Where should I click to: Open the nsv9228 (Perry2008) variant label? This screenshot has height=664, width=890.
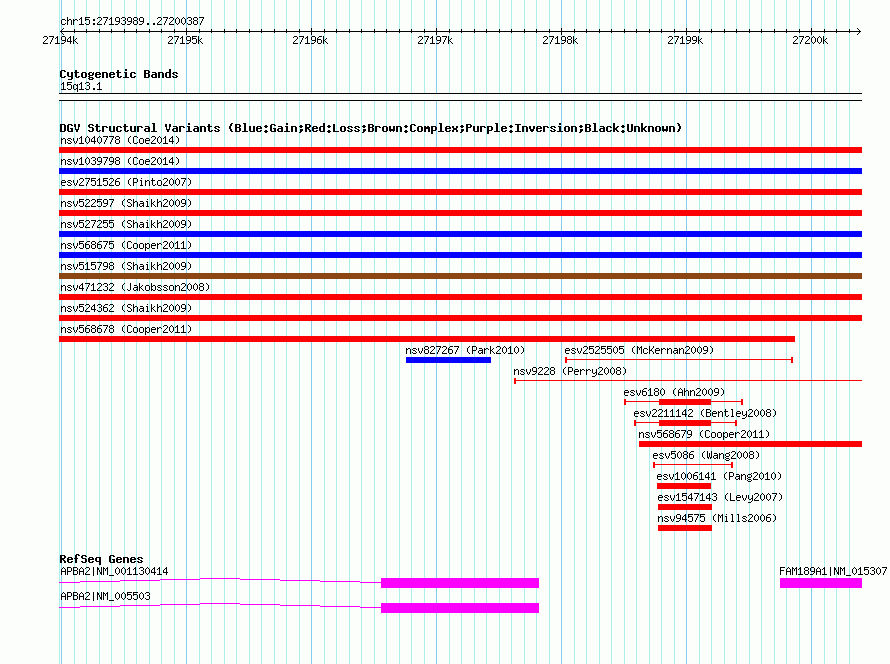570,371
